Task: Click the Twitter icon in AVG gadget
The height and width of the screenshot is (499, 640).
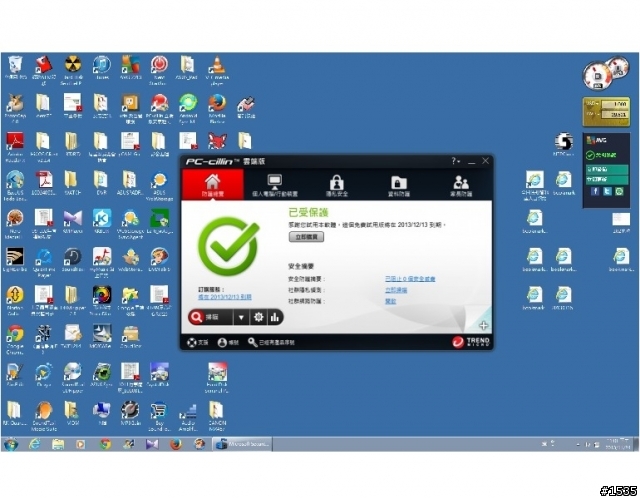Action: pos(607,191)
